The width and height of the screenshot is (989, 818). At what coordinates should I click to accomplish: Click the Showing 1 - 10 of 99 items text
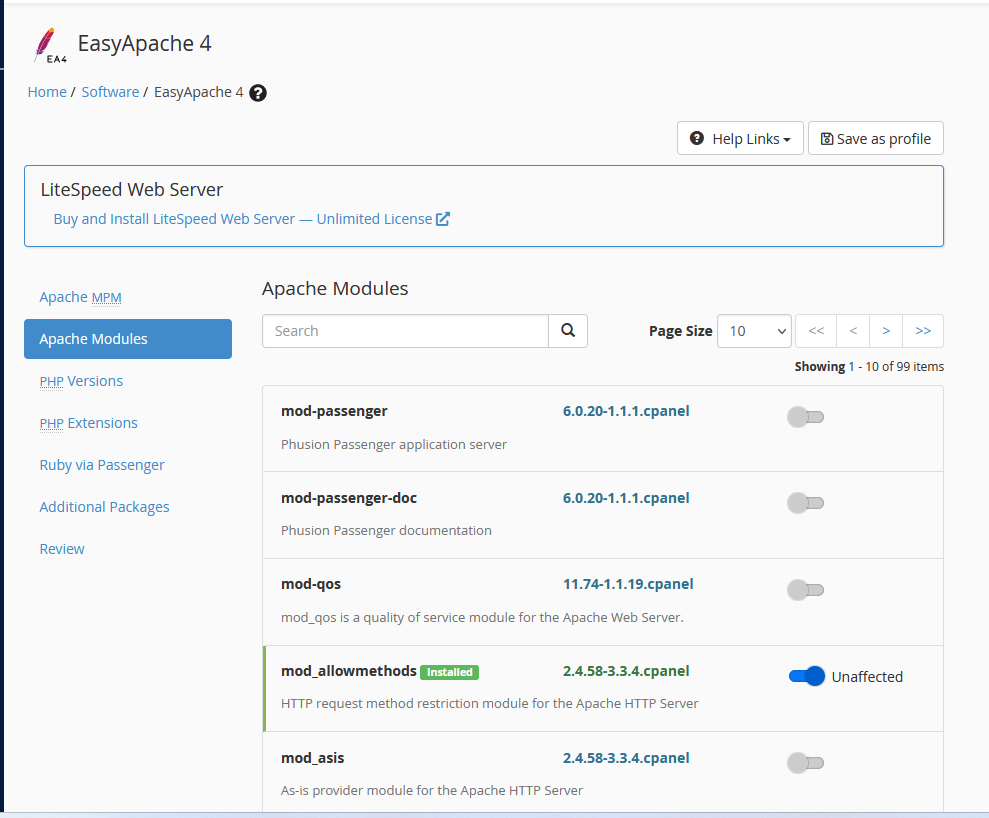(x=869, y=366)
